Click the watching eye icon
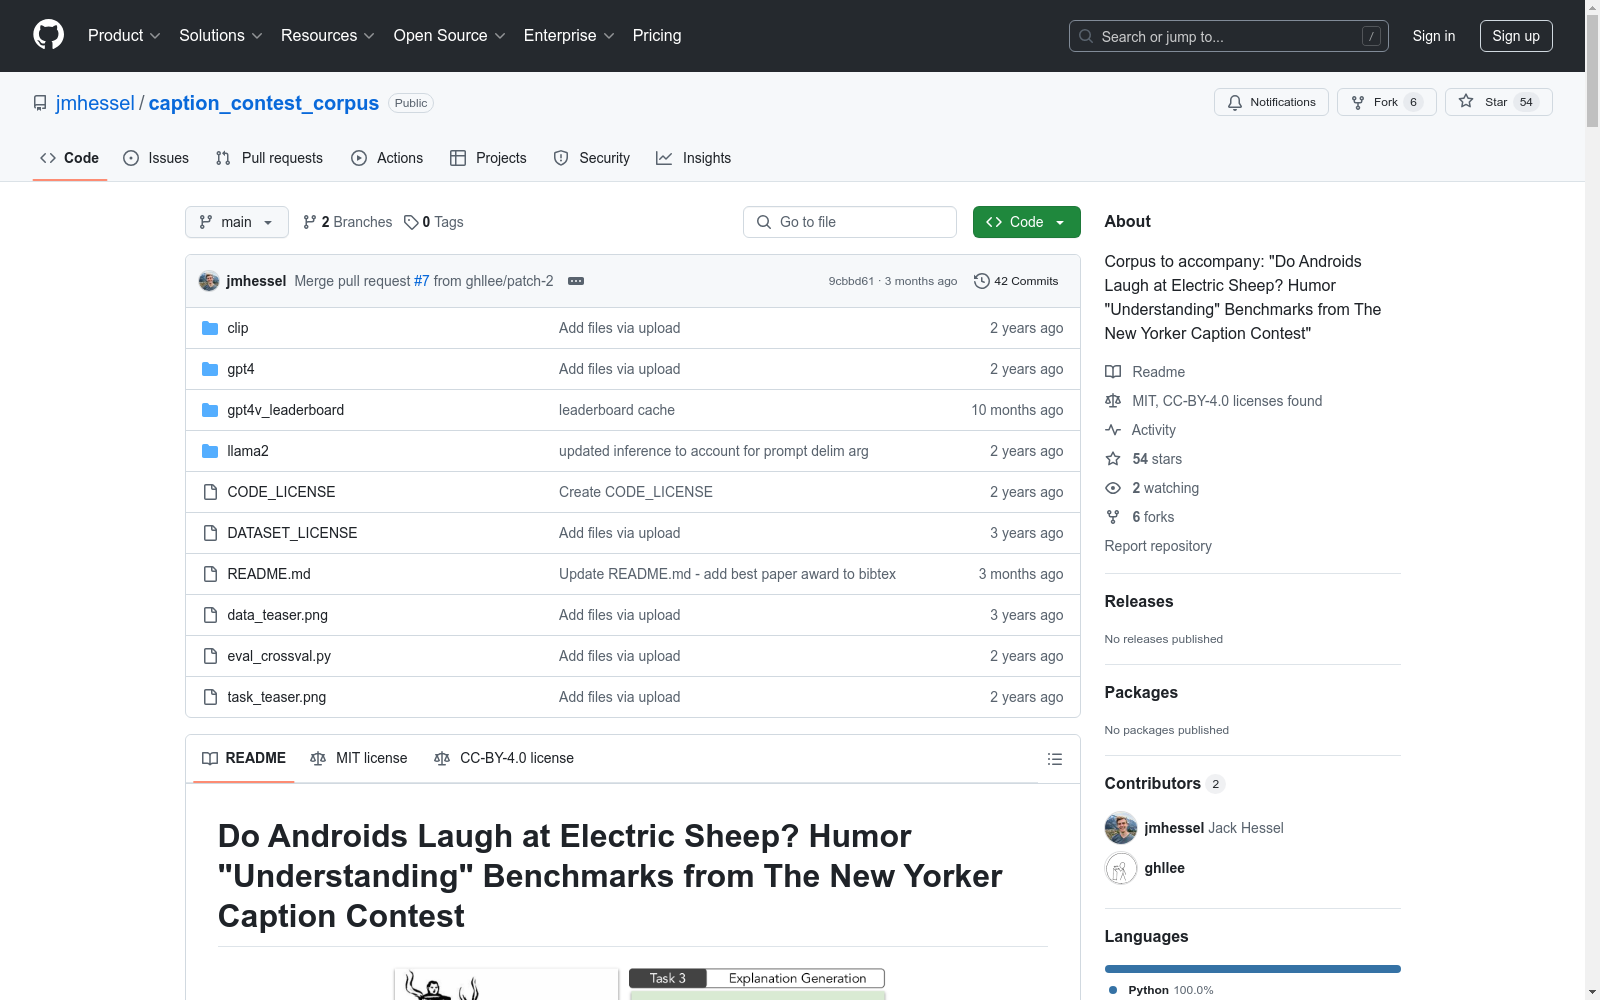 pyautogui.click(x=1113, y=488)
